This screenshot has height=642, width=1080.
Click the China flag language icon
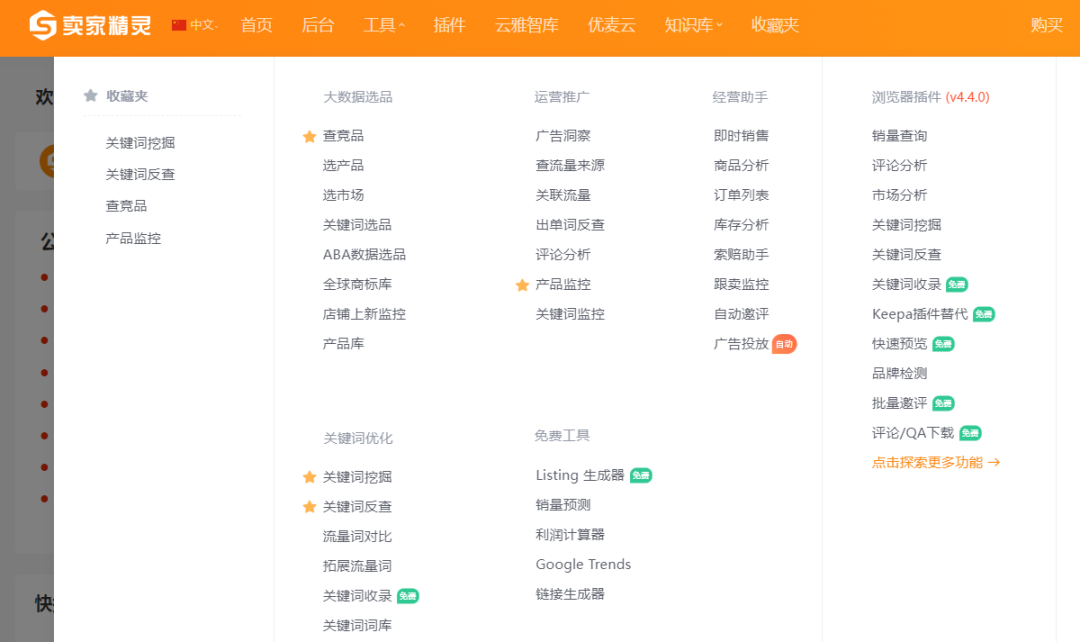pyautogui.click(x=179, y=25)
